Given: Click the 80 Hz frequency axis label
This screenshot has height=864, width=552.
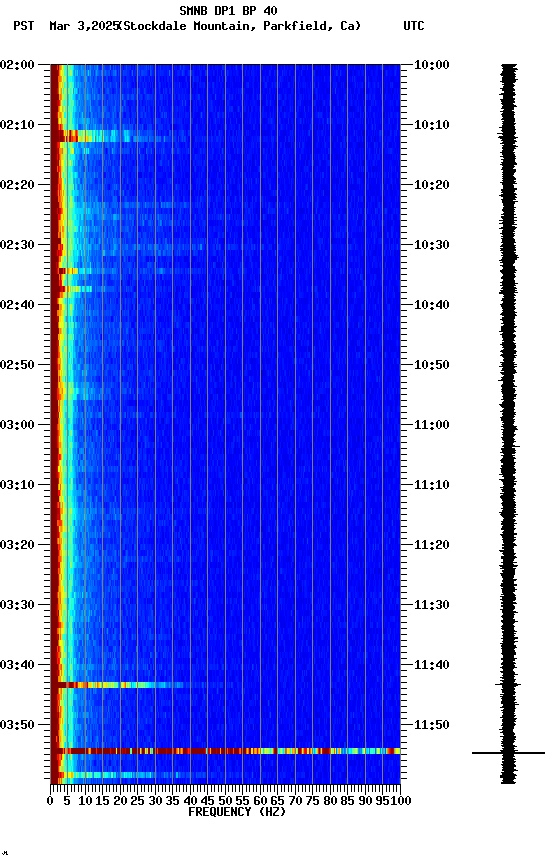Looking at the screenshot, I should pos(330,801).
